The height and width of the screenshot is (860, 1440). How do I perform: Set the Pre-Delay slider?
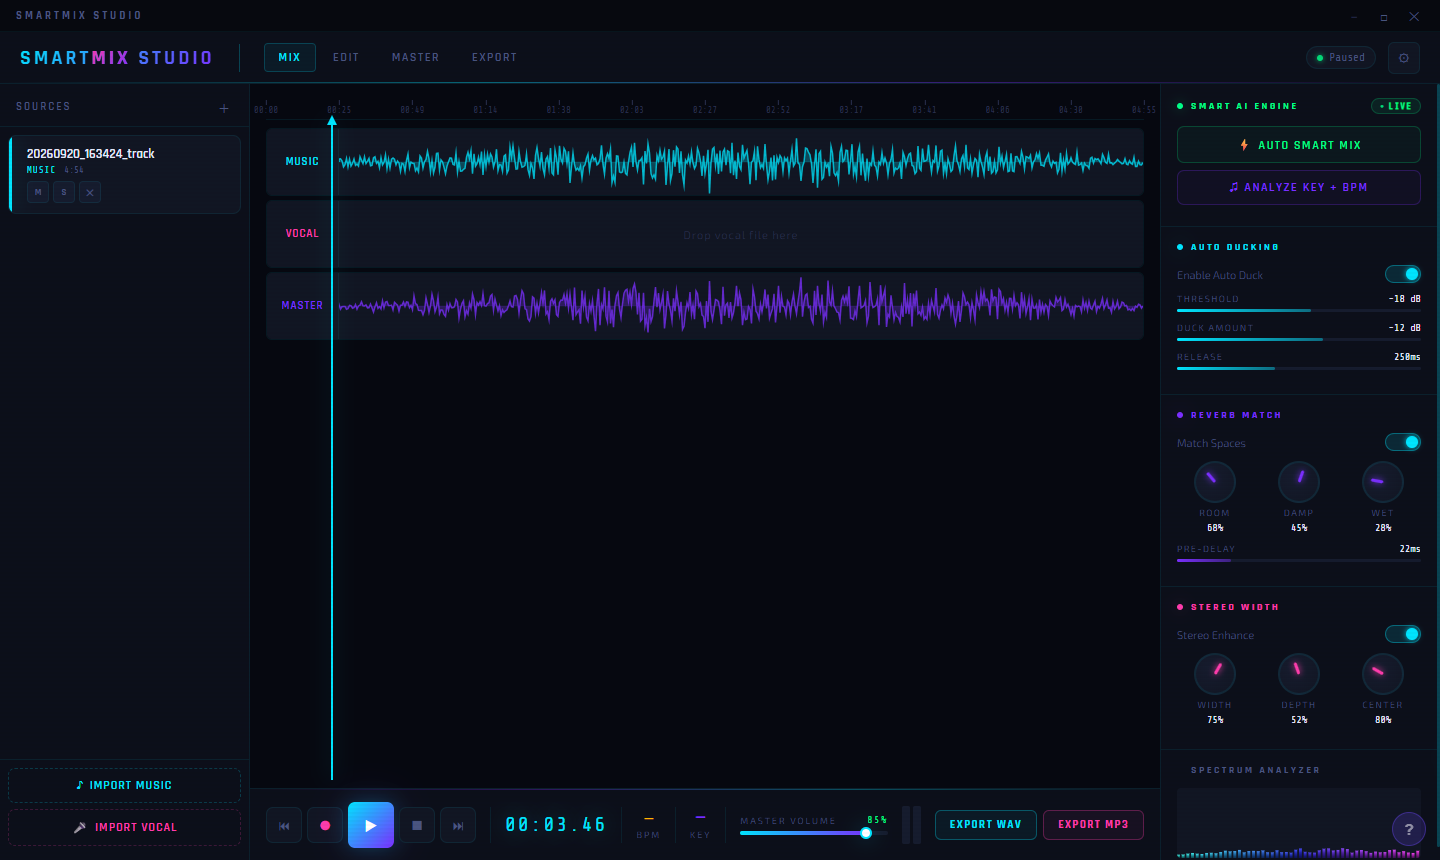pyautogui.click(x=1299, y=561)
